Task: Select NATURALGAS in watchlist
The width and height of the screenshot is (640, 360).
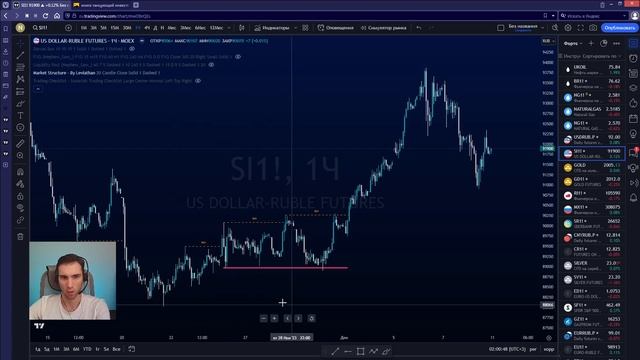Action: 592,111
